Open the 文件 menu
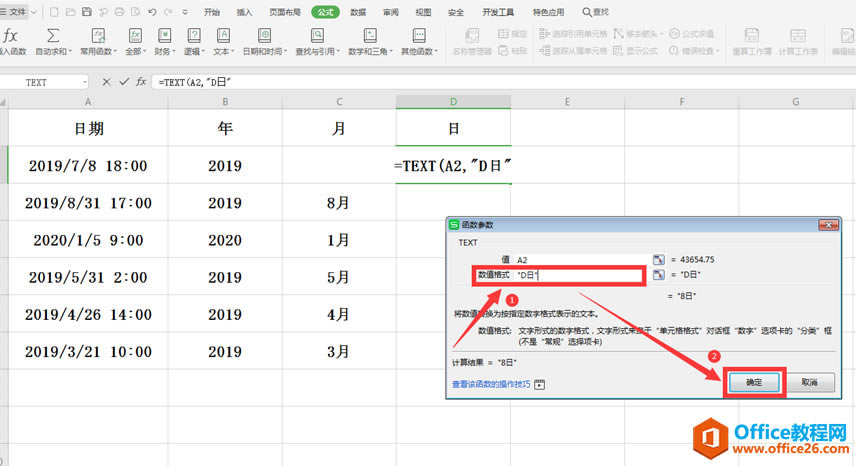 coord(14,12)
